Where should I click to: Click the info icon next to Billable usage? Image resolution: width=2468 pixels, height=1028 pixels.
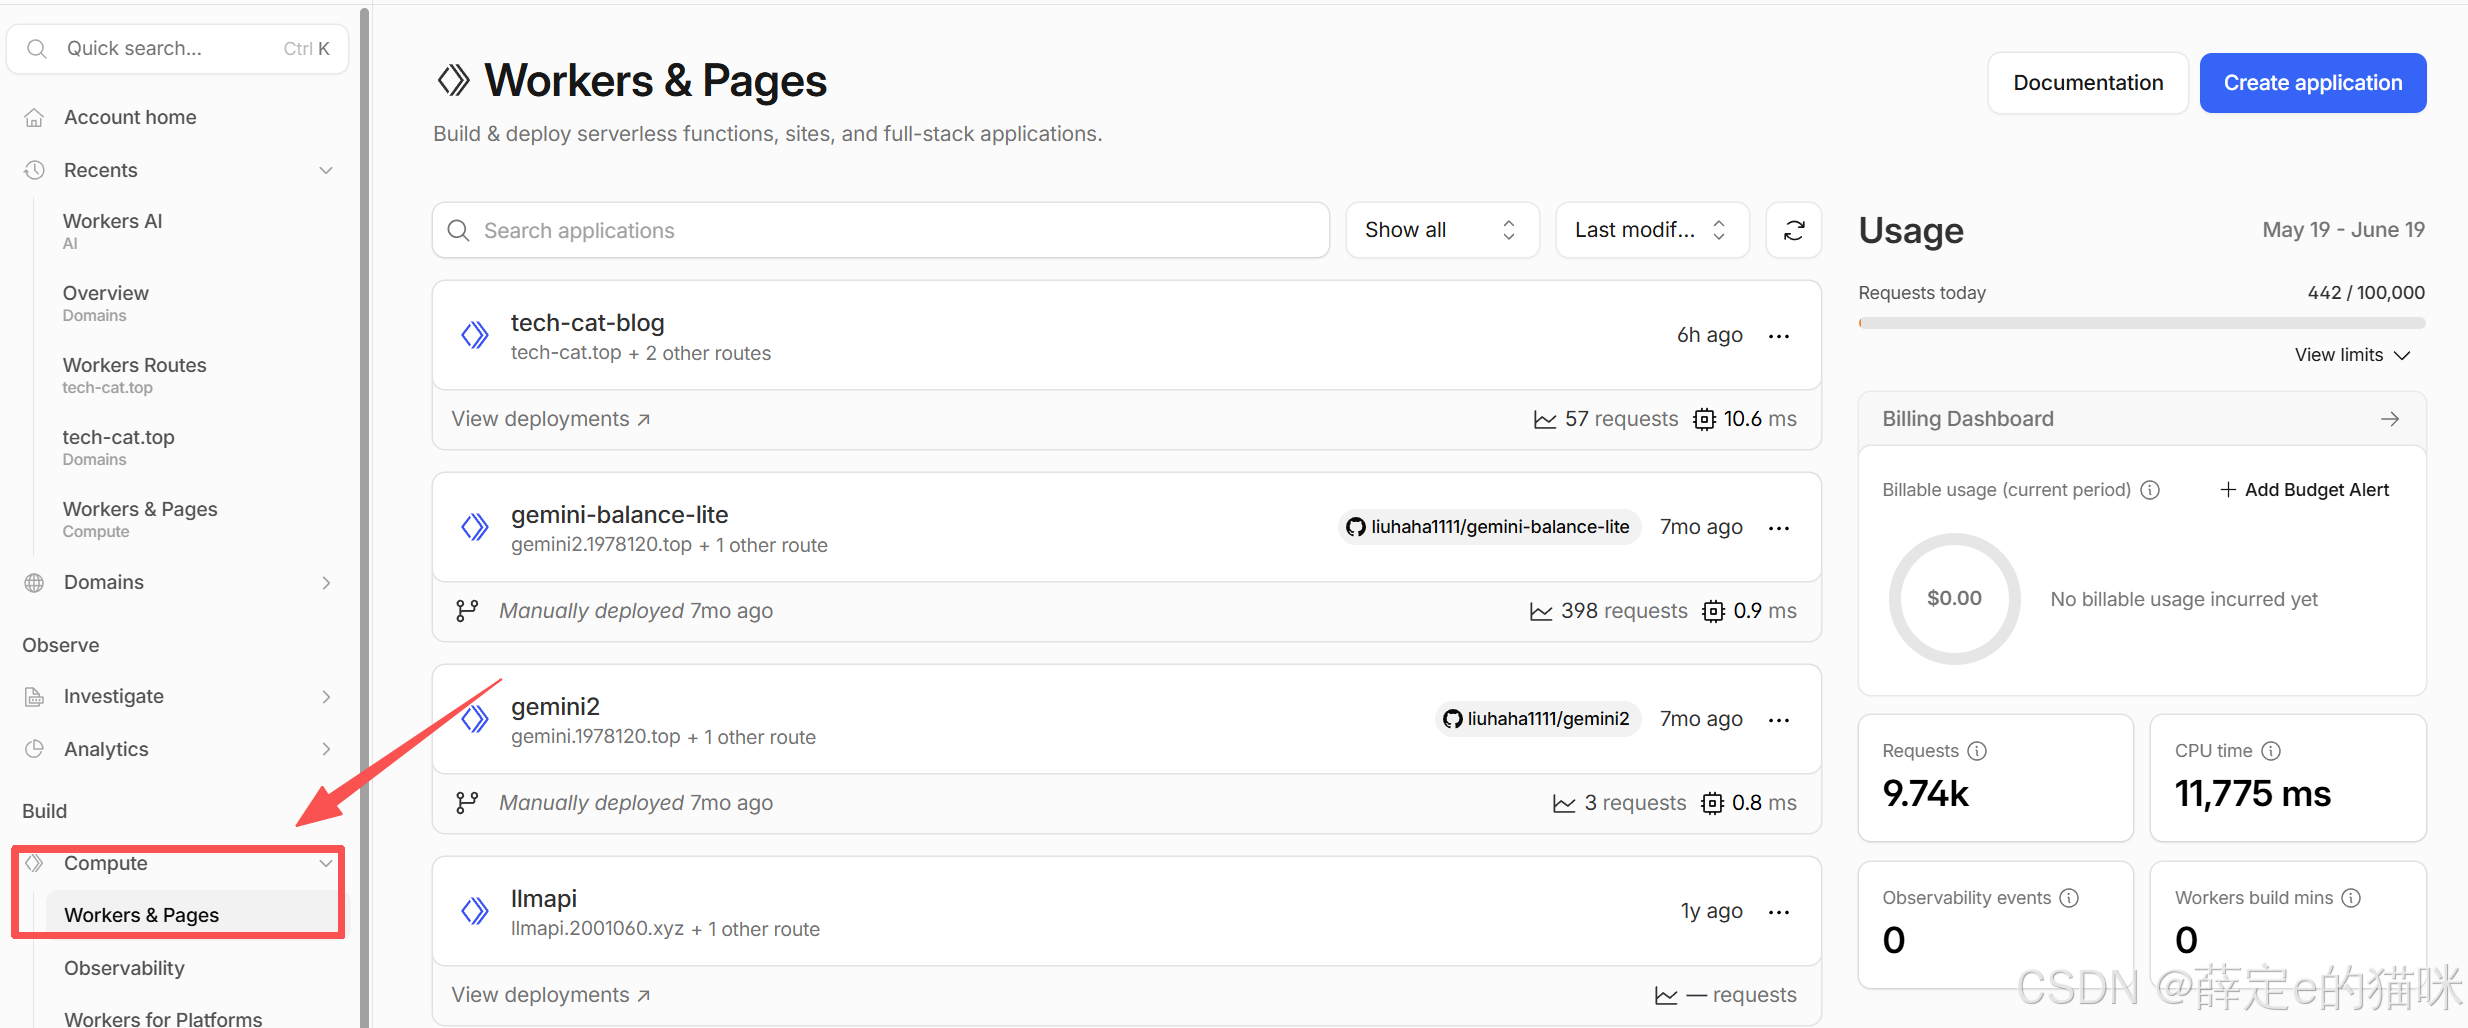point(2150,490)
